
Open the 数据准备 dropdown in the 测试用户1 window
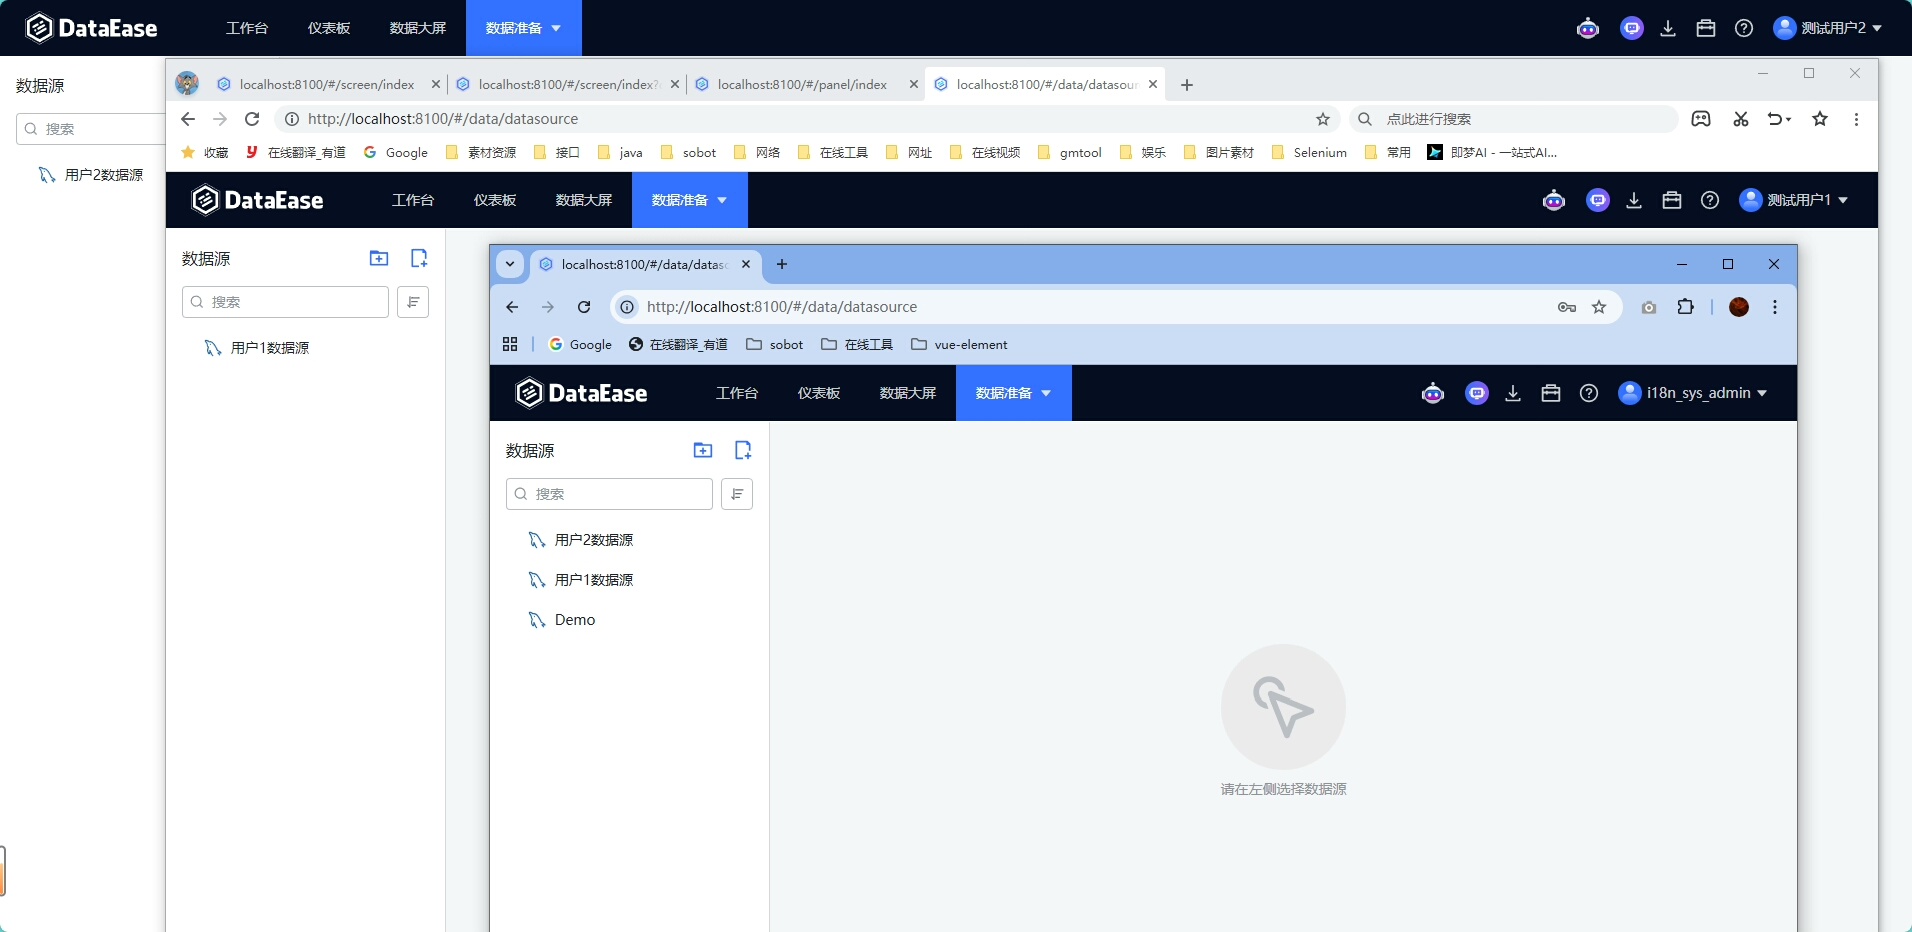[x=690, y=200]
